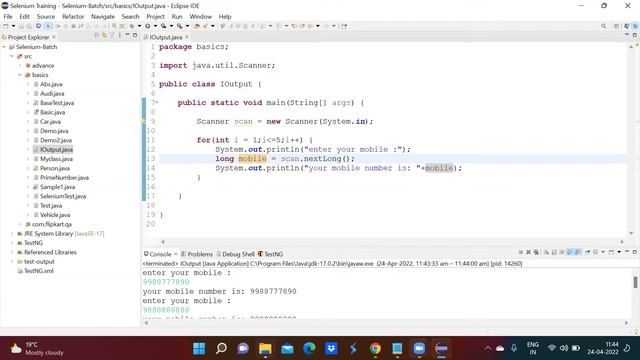This screenshot has height=360, width=640.
Task: Open the Navigate menu
Action: click(103, 16)
